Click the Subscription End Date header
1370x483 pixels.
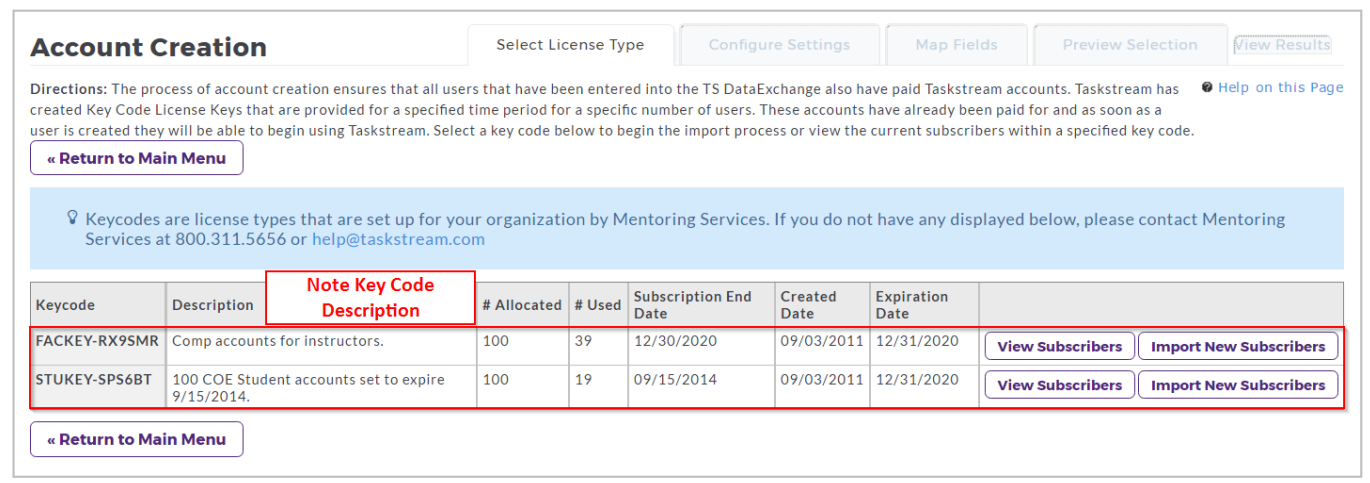[701, 305]
